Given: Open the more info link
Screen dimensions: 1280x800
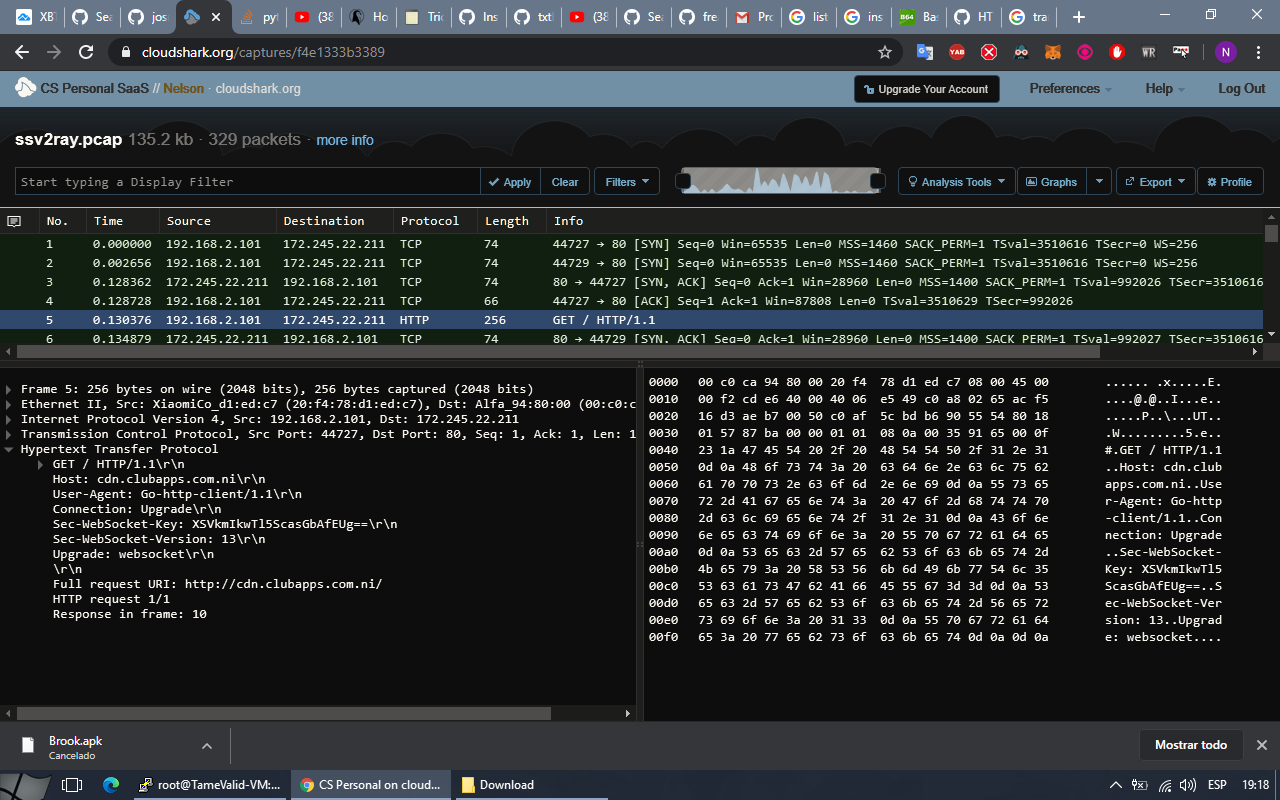Looking at the screenshot, I should (345, 140).
